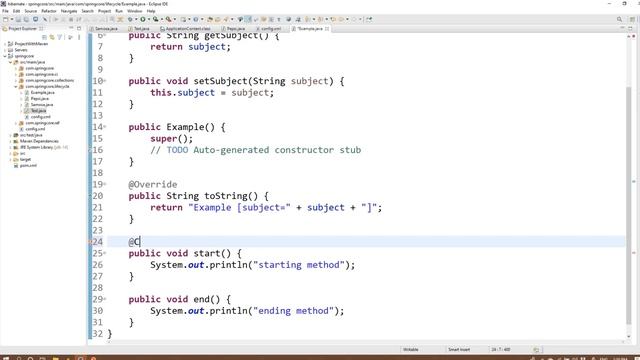Open the Project Explorer view menu (three dots)

(x=79, y=37)
